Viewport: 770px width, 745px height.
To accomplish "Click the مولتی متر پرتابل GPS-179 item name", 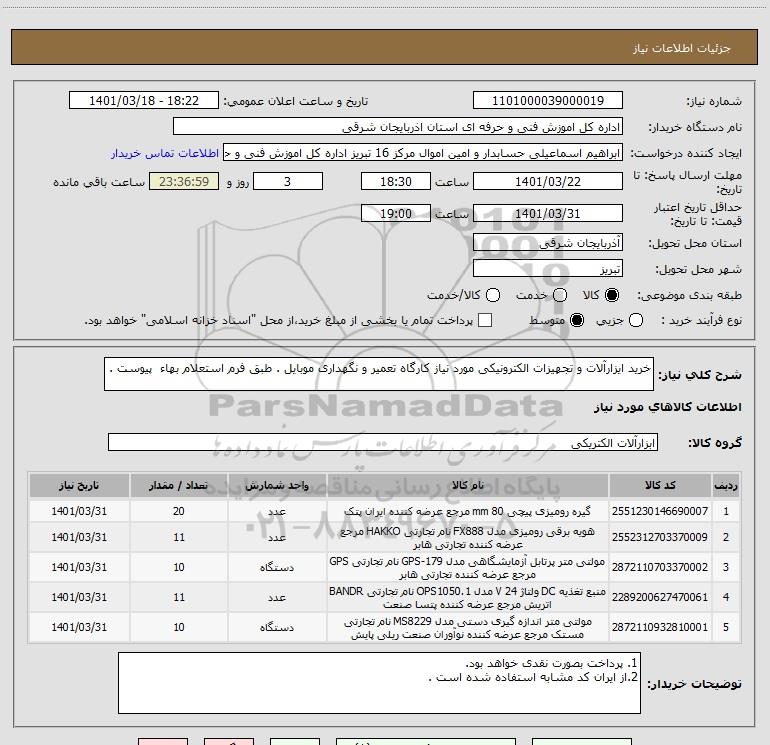I will (x=468, y=568).
